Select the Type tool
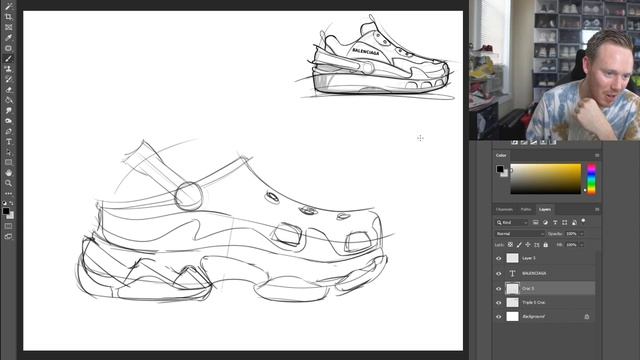This screenshot has height=360, width=640. pos(8,142)
